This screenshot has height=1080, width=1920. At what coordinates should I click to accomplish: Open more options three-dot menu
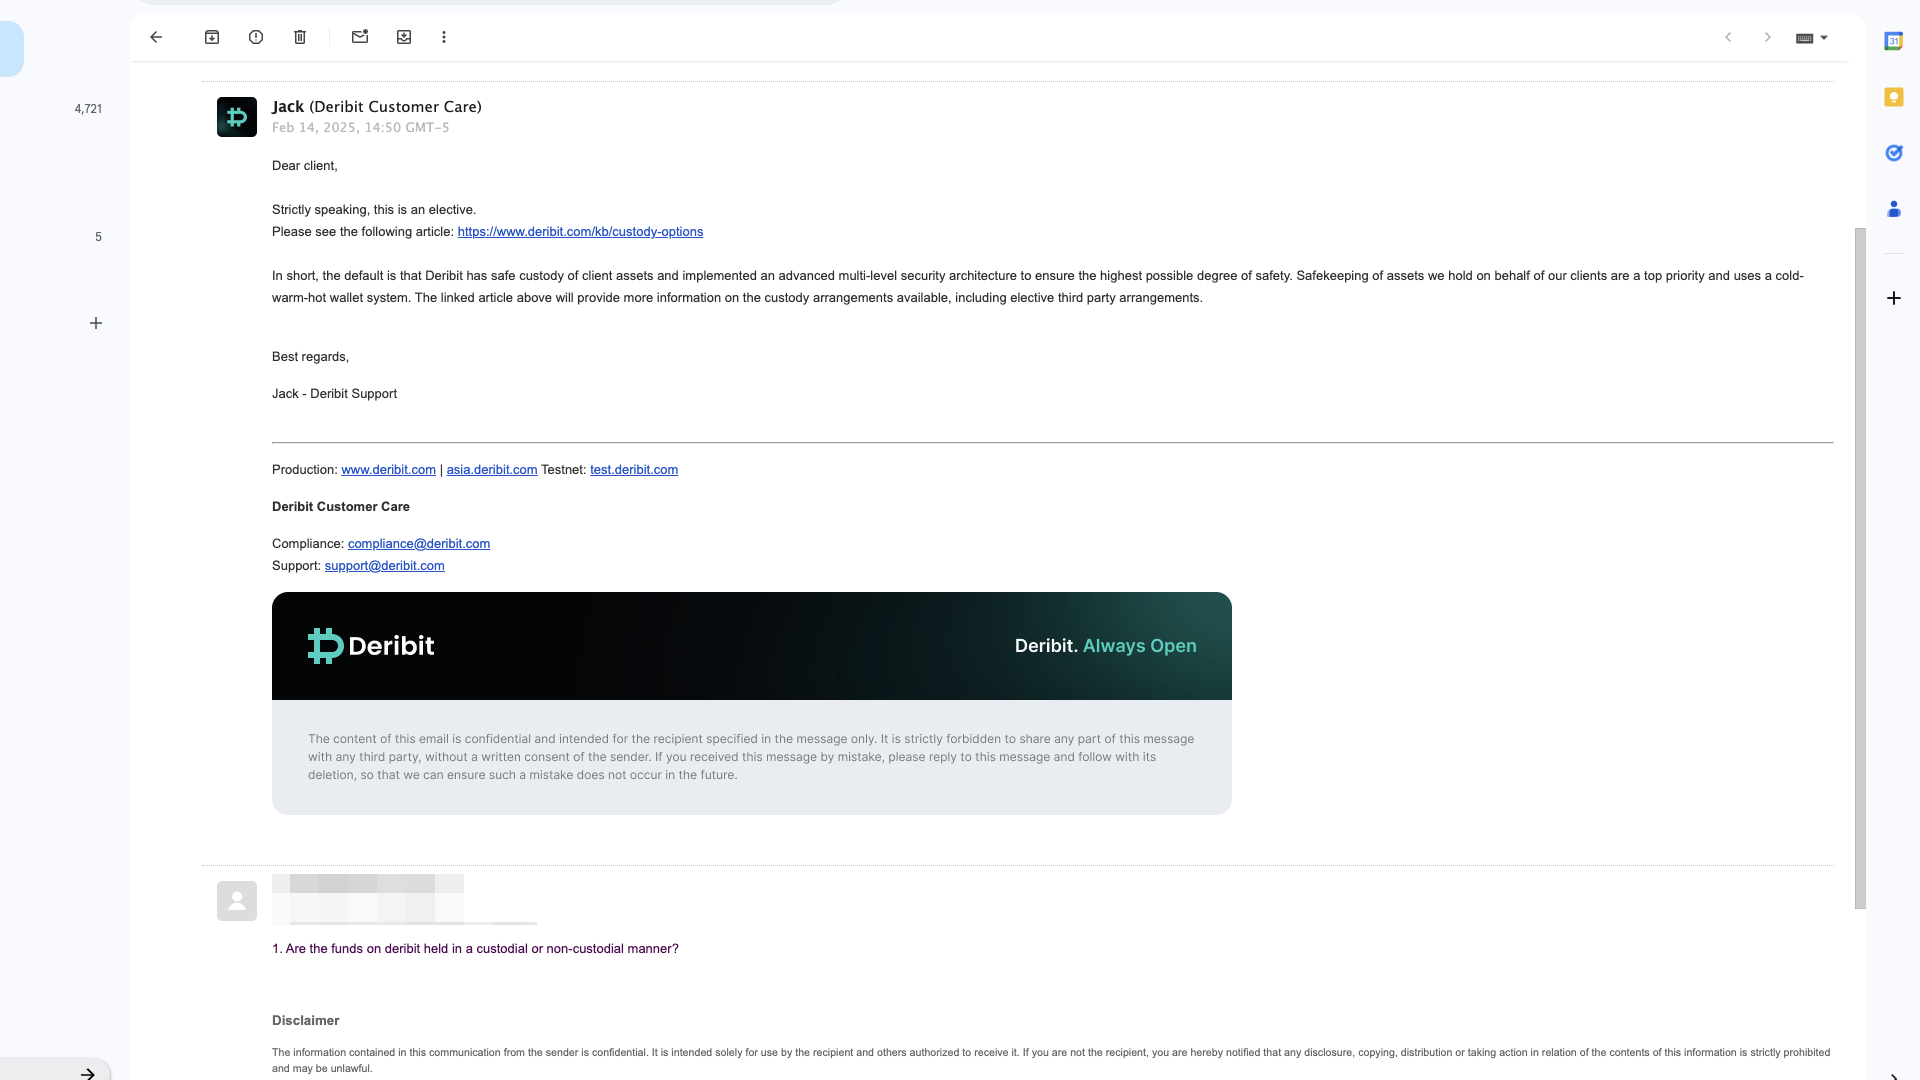coord(444,37)
